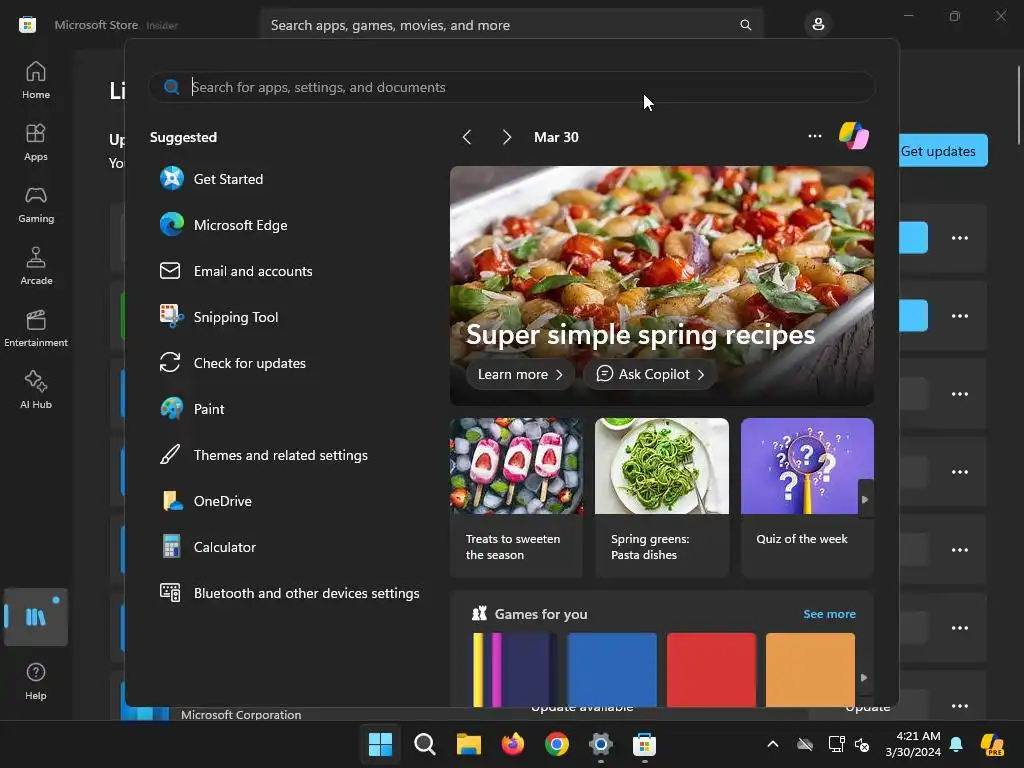This screenshot has width=1024, height=768.
Task: Open Google Chrome from the taskbar
Action: pyautogui.click(x=556, y=744)
